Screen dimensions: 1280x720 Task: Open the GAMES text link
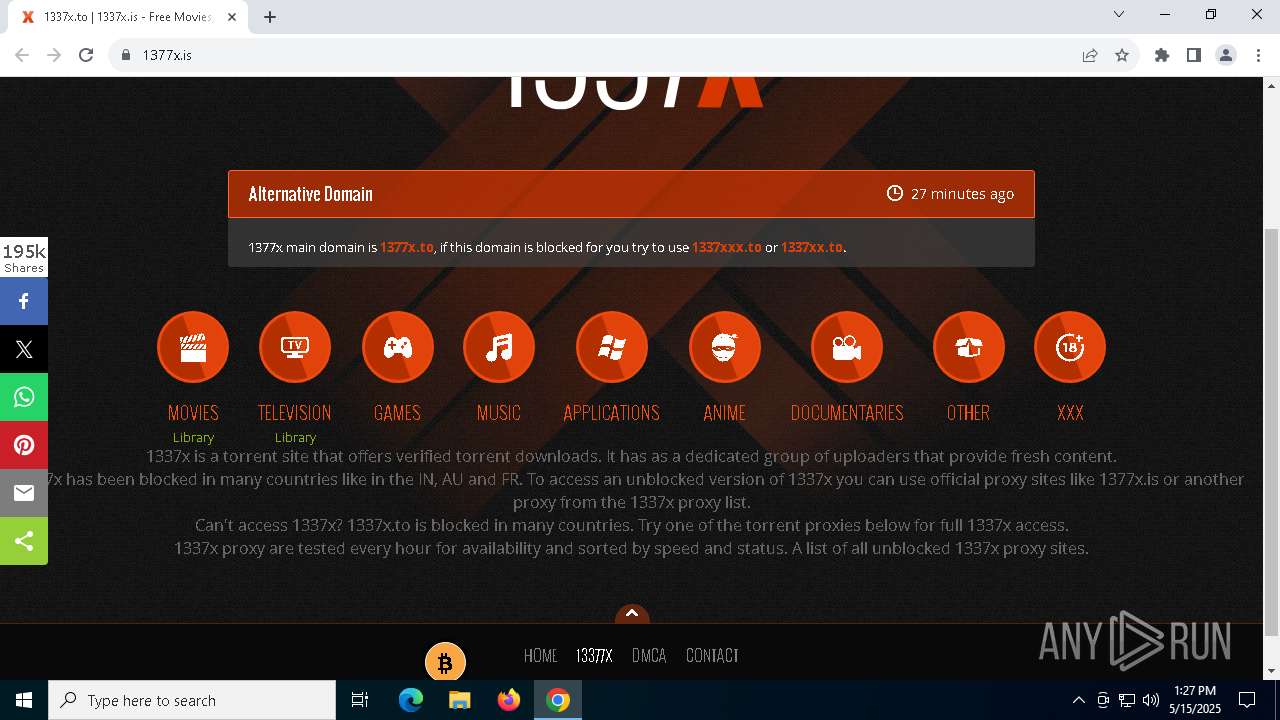(x=397, y=413)
